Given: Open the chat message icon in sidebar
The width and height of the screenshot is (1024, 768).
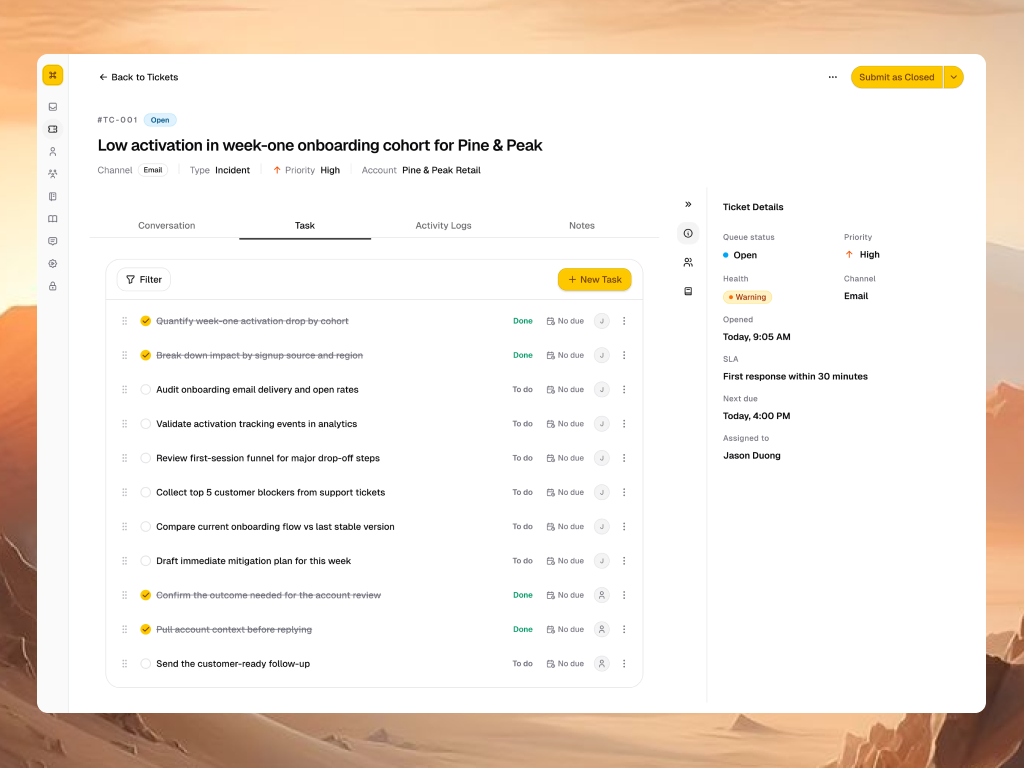Looking at the screenshot, I should 53,241.
